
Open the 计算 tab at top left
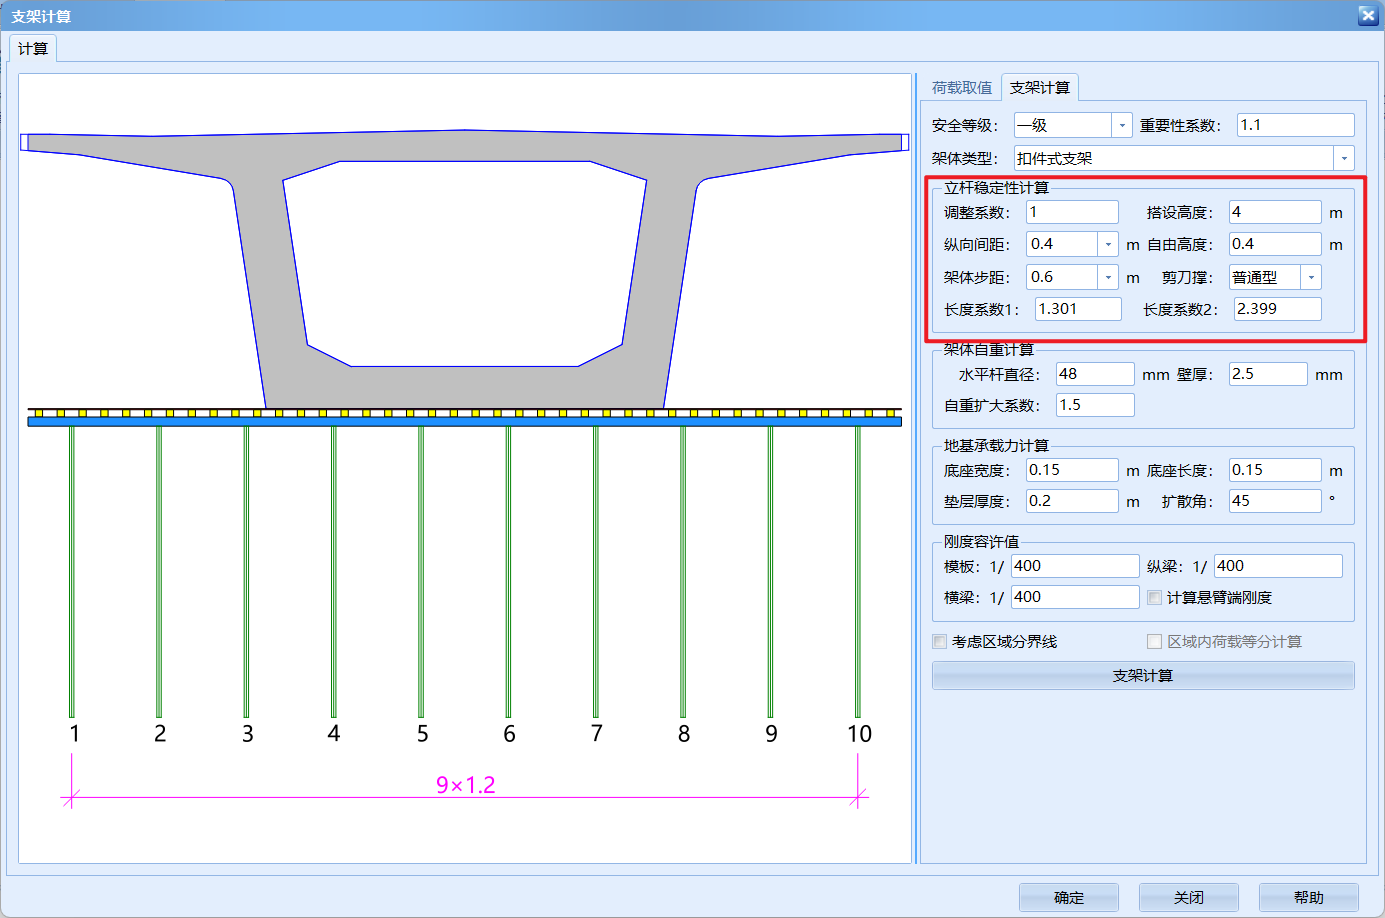(x=33, y=49)
